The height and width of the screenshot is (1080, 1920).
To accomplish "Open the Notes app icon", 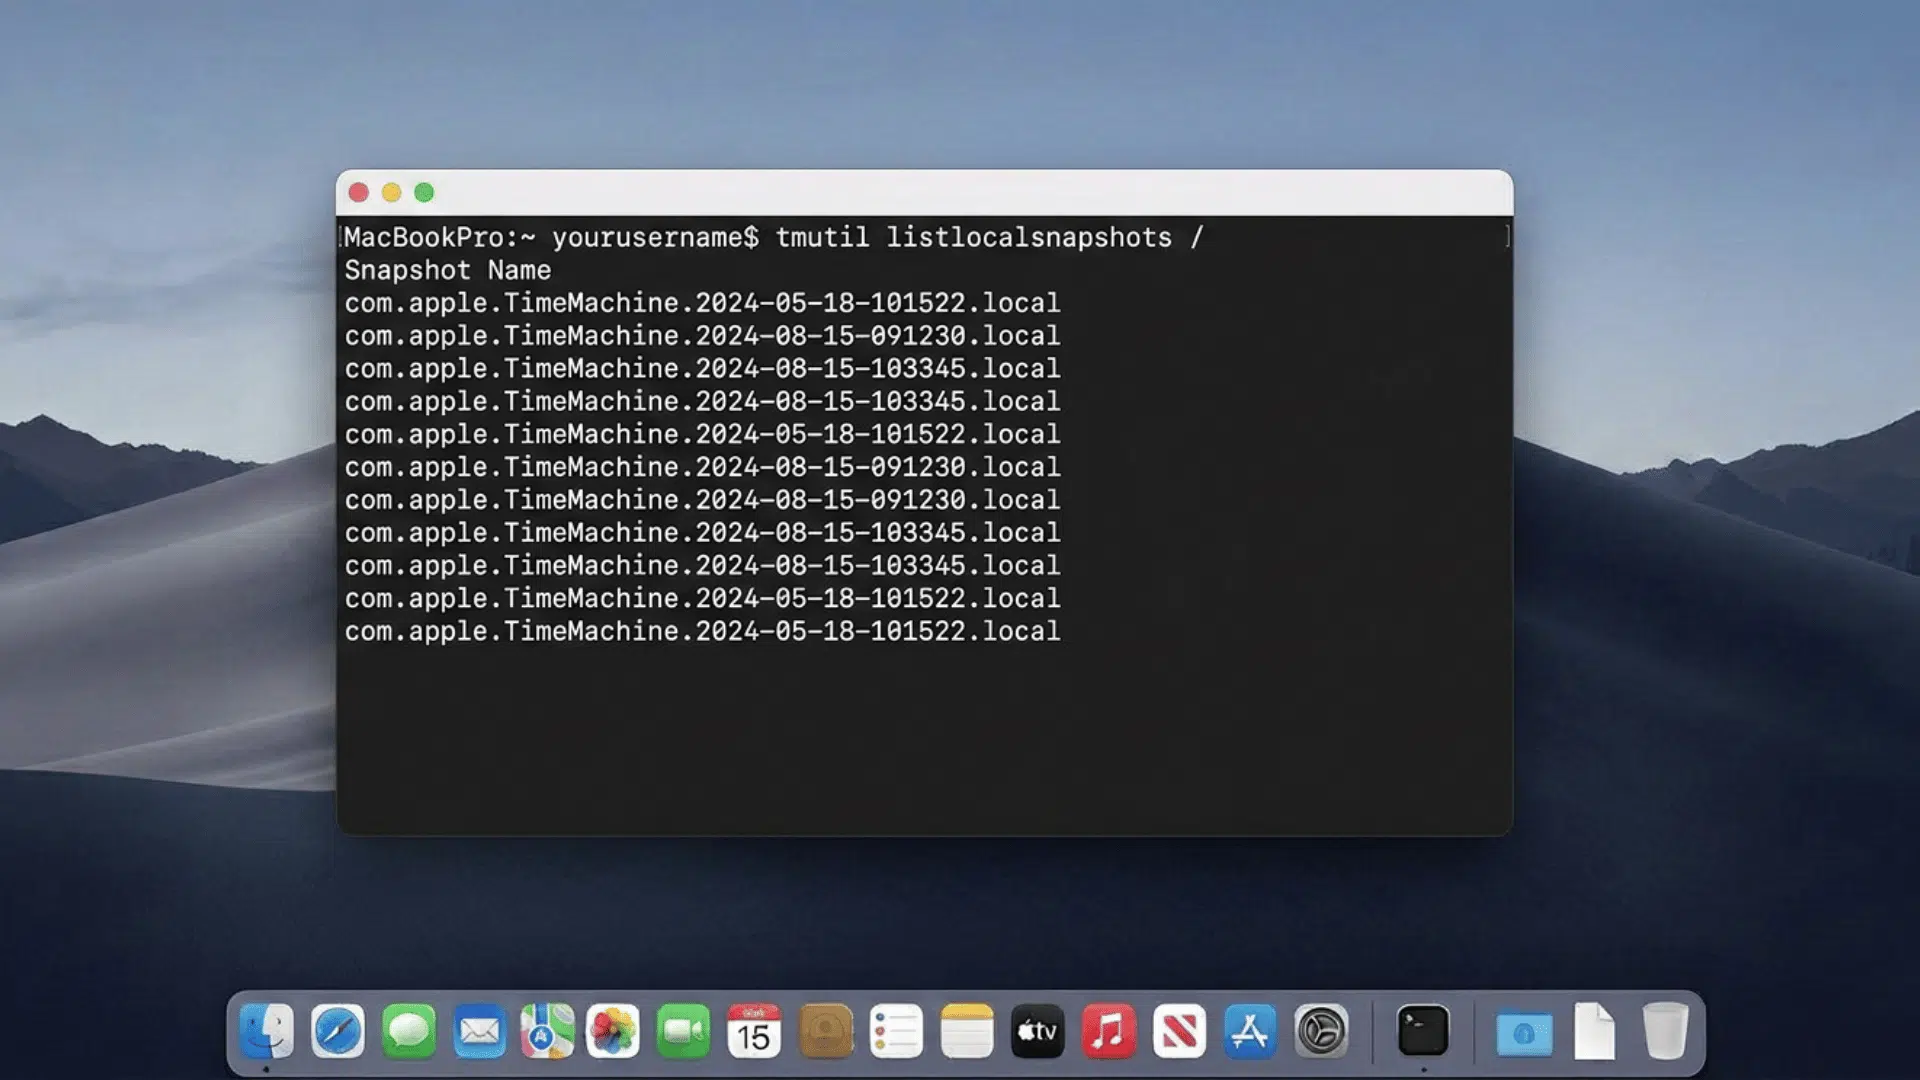I will pos(967,1031).
